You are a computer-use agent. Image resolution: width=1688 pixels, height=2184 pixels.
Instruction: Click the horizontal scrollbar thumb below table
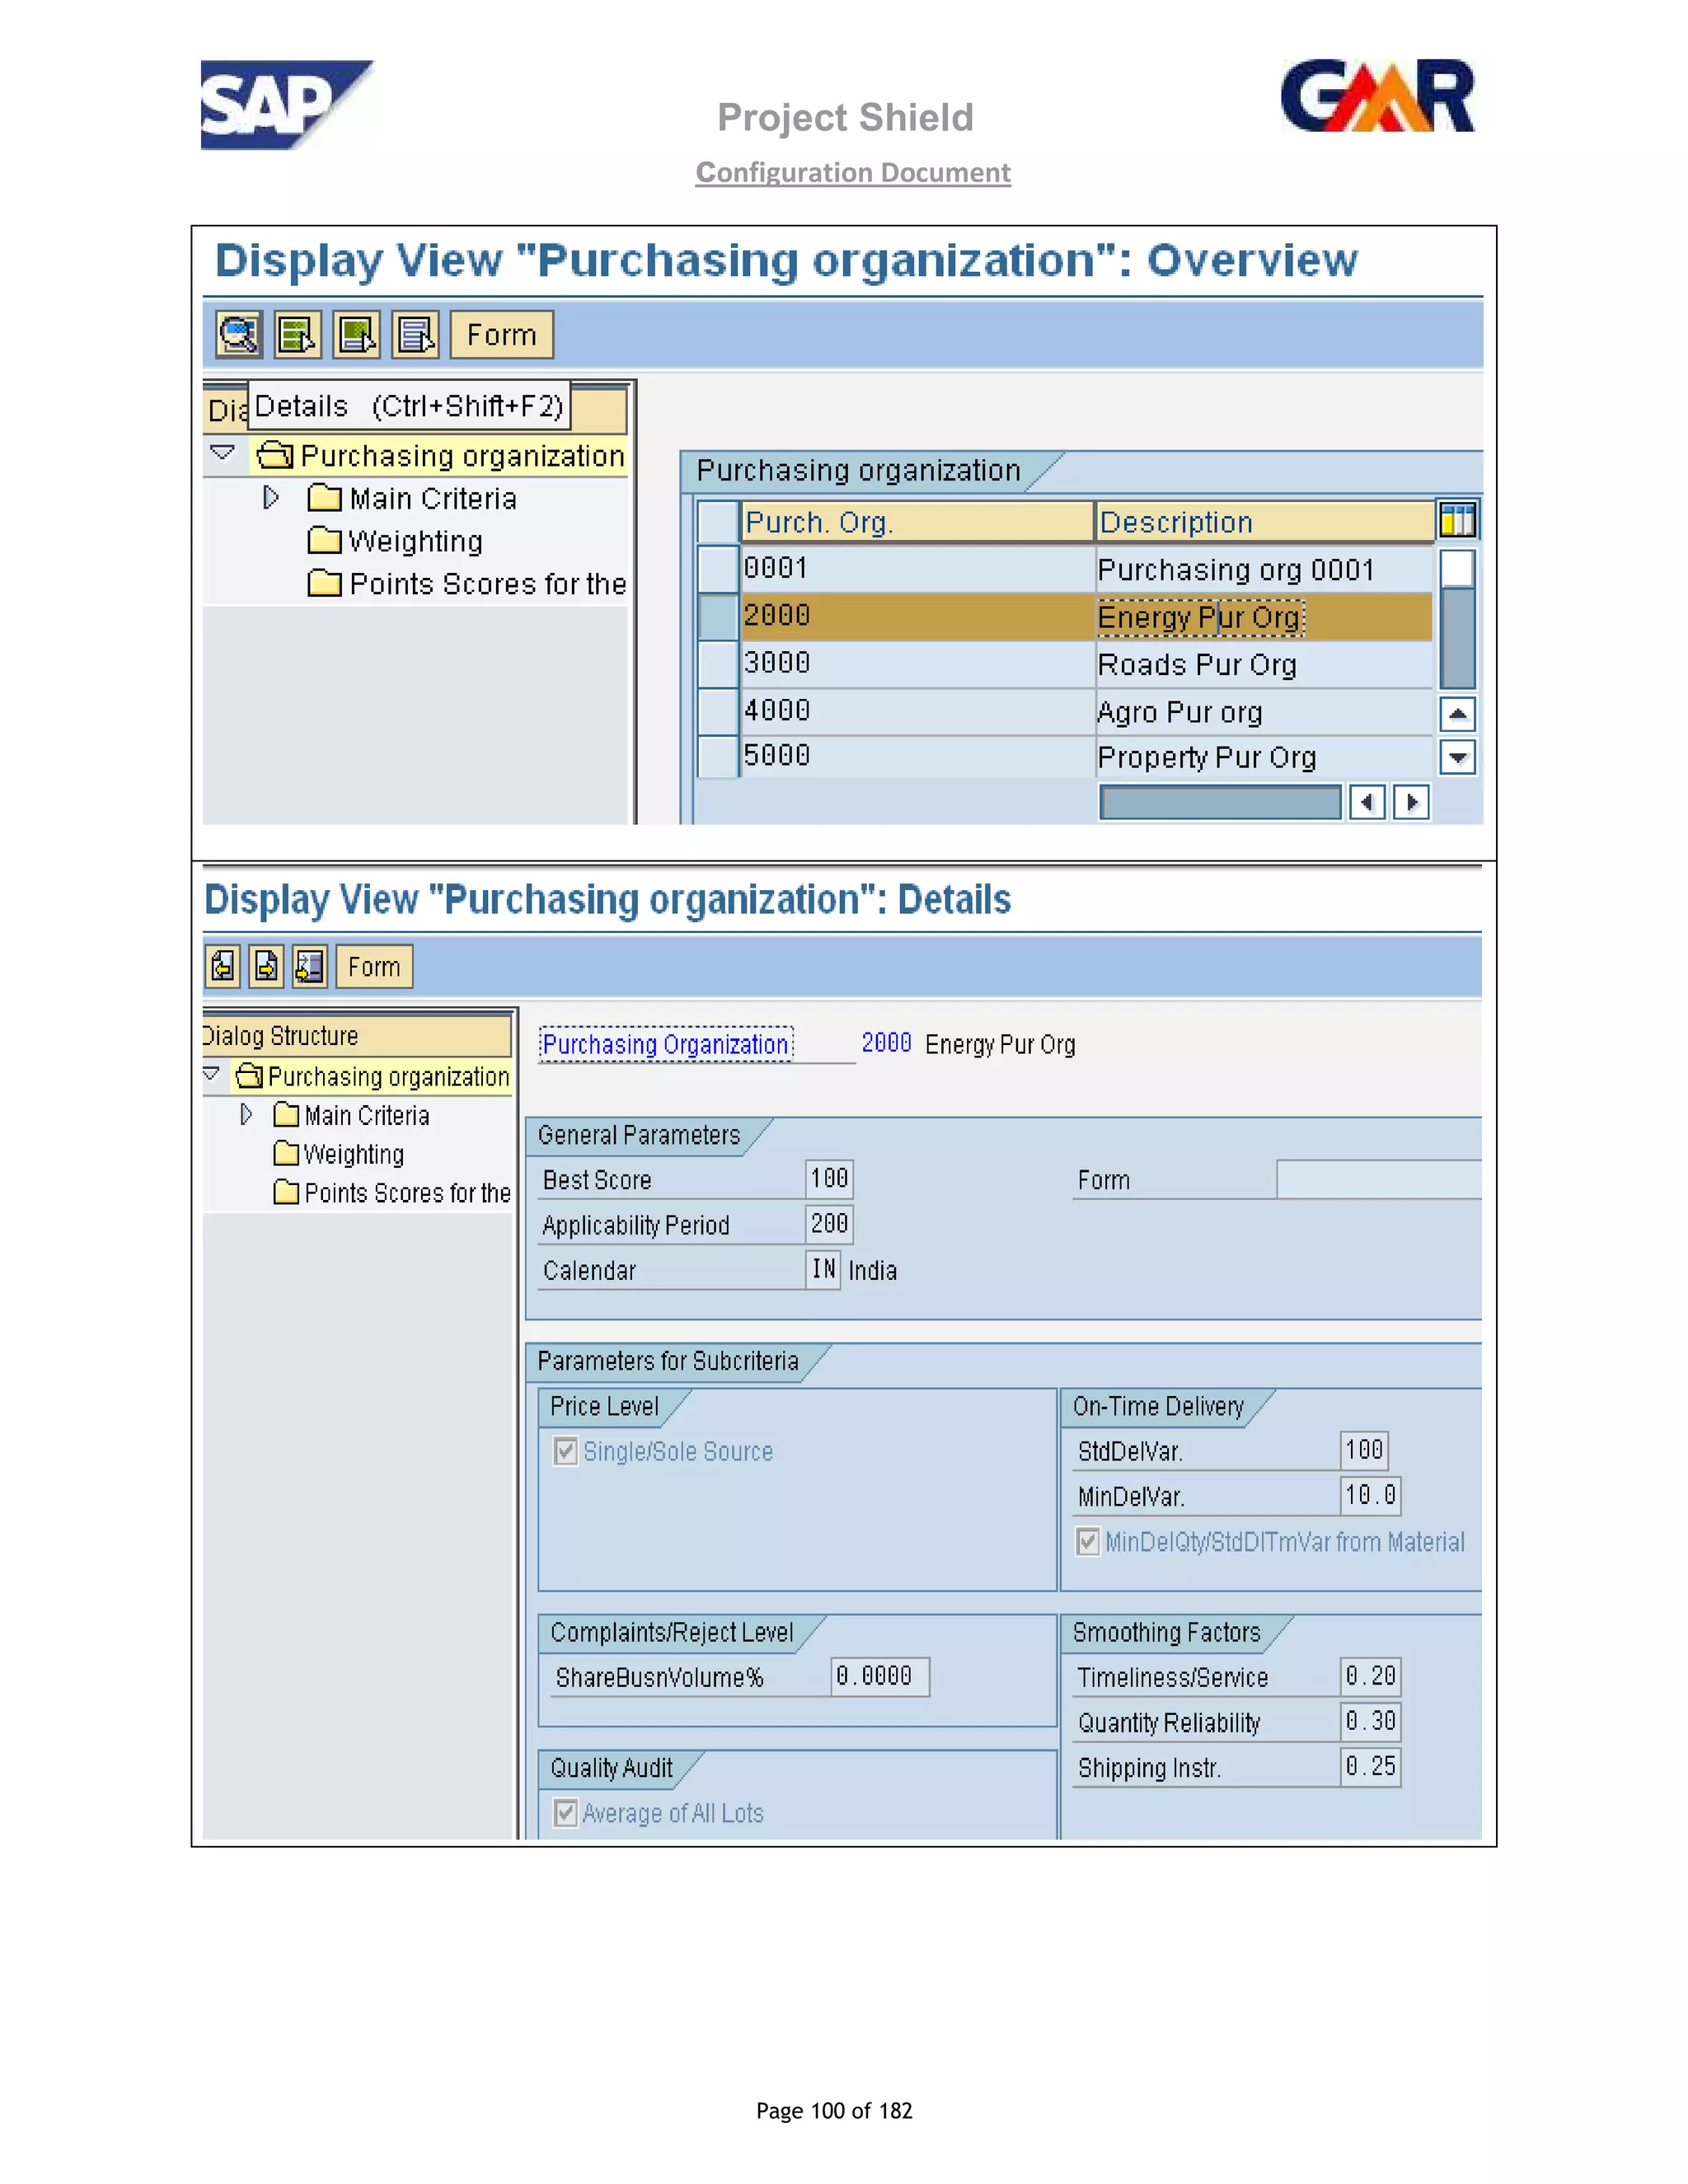[x=1220, y=802]
